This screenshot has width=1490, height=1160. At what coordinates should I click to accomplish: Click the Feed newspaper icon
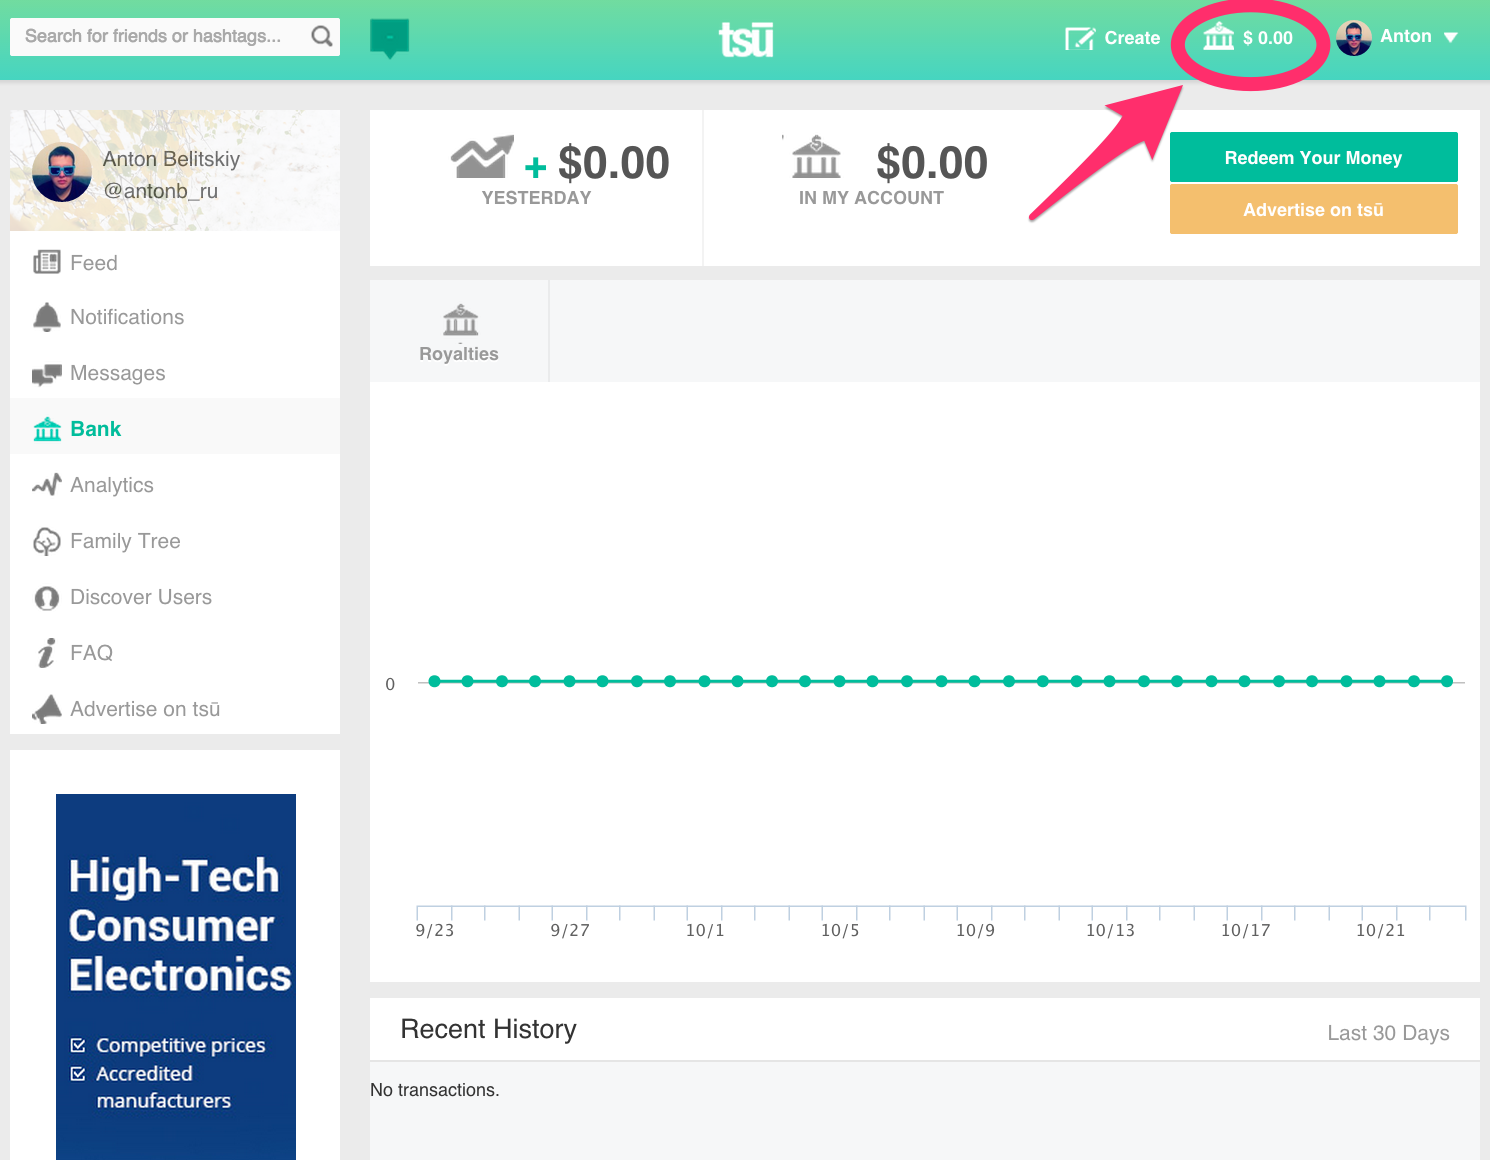(46, 262)
